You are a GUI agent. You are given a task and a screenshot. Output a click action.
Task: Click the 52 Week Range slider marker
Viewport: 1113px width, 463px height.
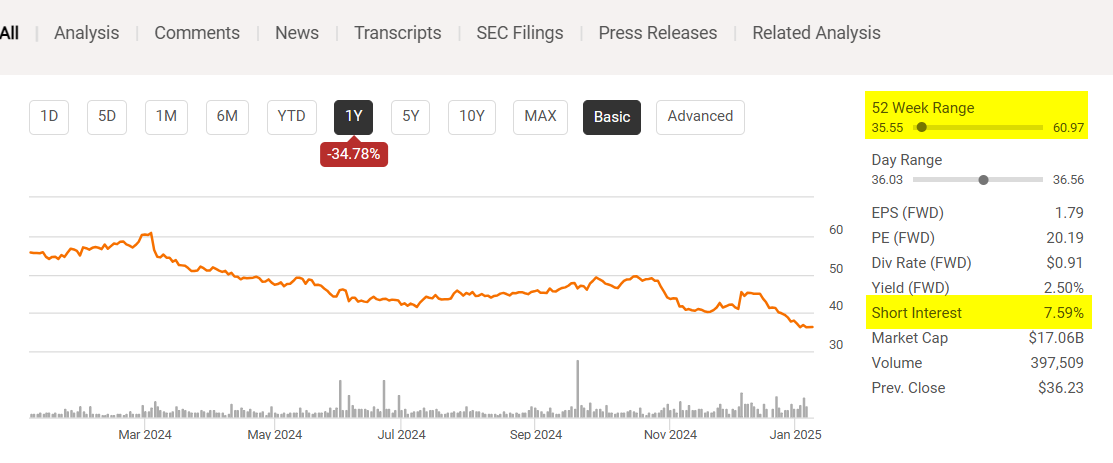pos(921,128)
